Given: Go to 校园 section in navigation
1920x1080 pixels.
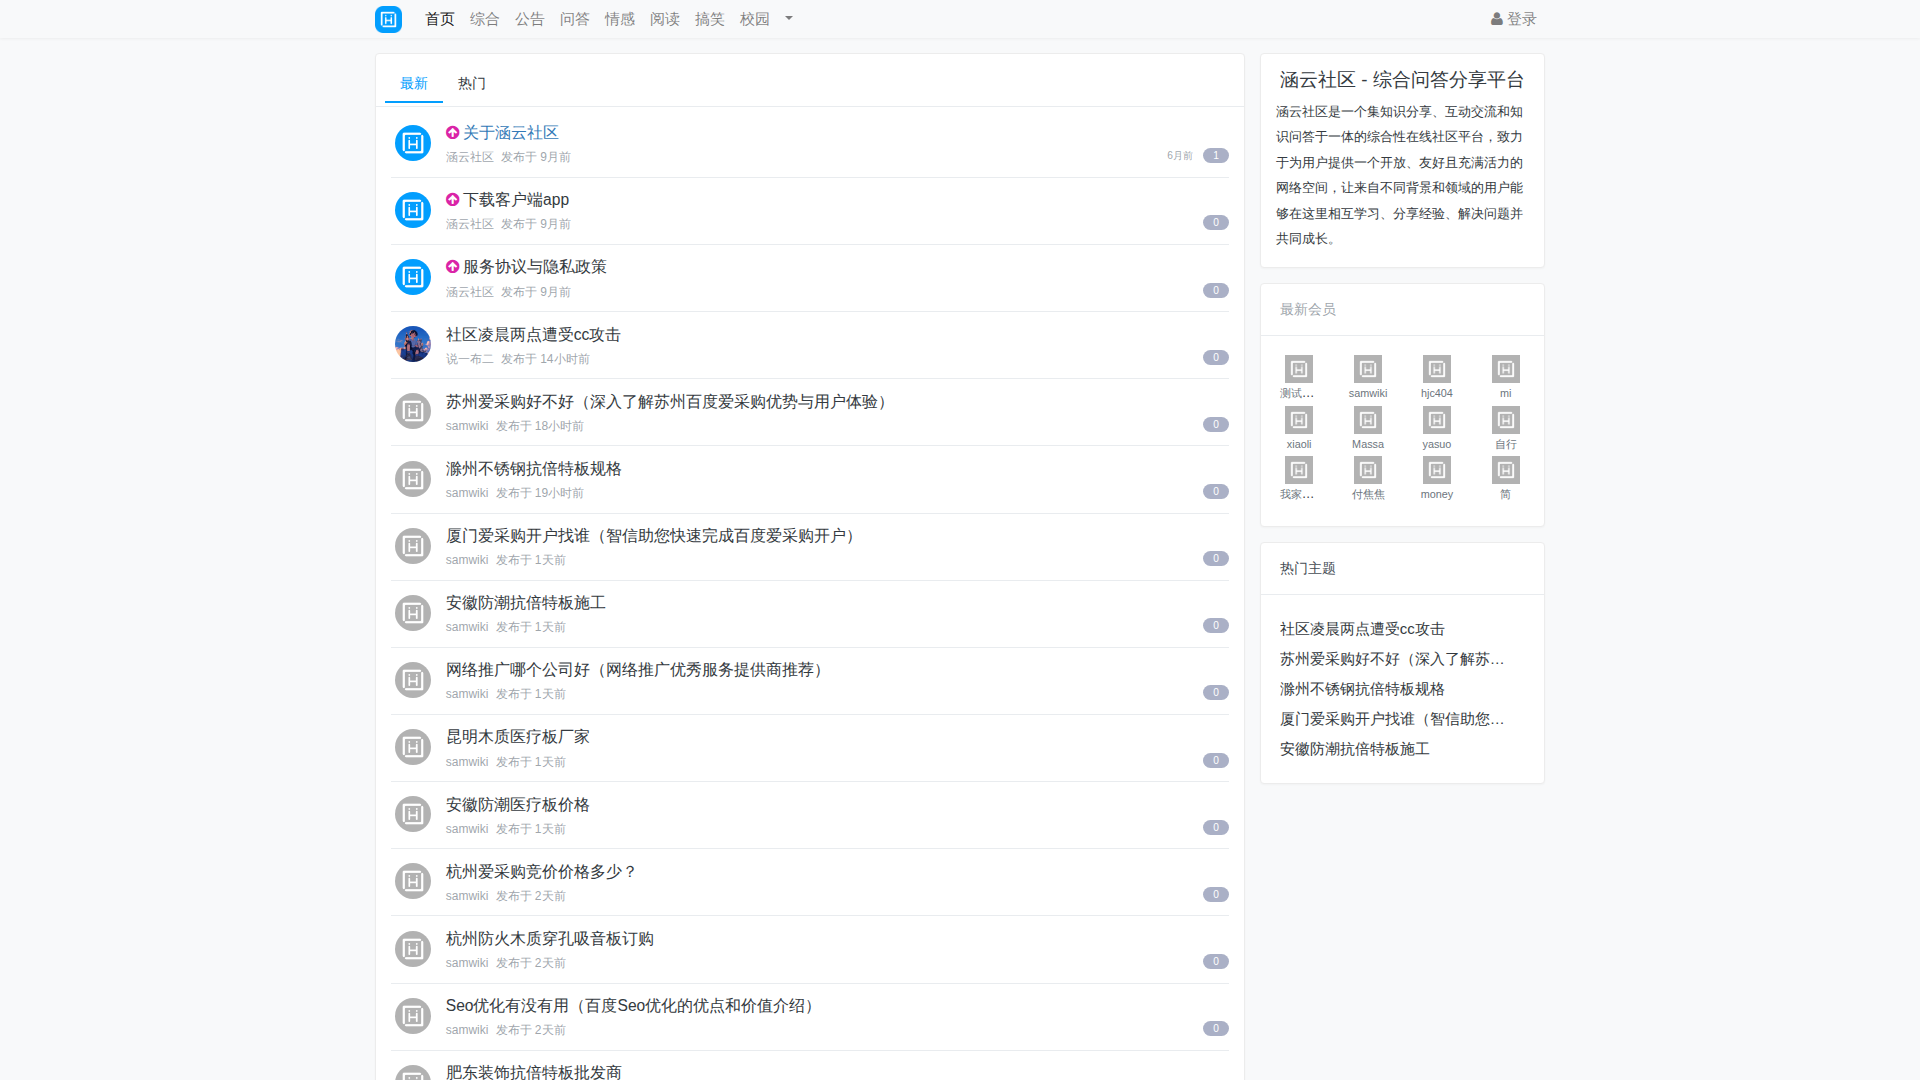Looking at the screenshot, I should click(x=754, y=19).
